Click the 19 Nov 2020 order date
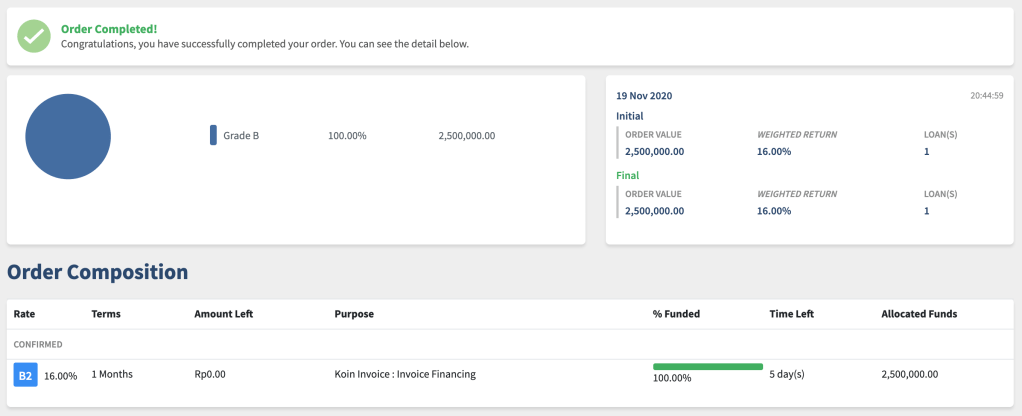This screenshot has width=1022, height=416. point(644,96)
